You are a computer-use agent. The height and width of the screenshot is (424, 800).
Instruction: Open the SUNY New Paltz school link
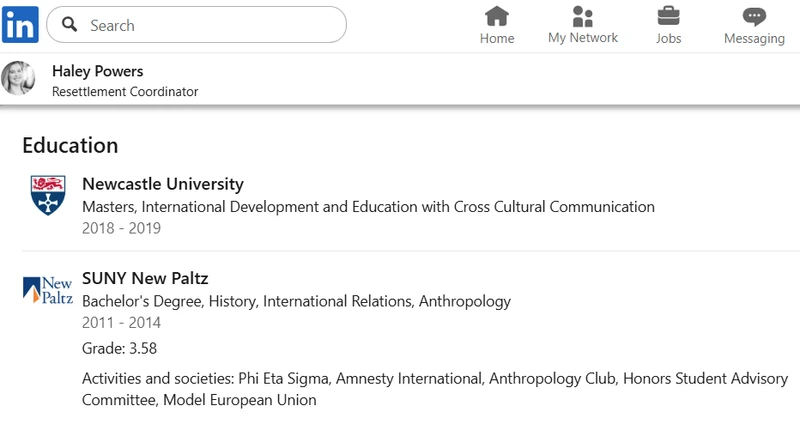coord(145,278)
